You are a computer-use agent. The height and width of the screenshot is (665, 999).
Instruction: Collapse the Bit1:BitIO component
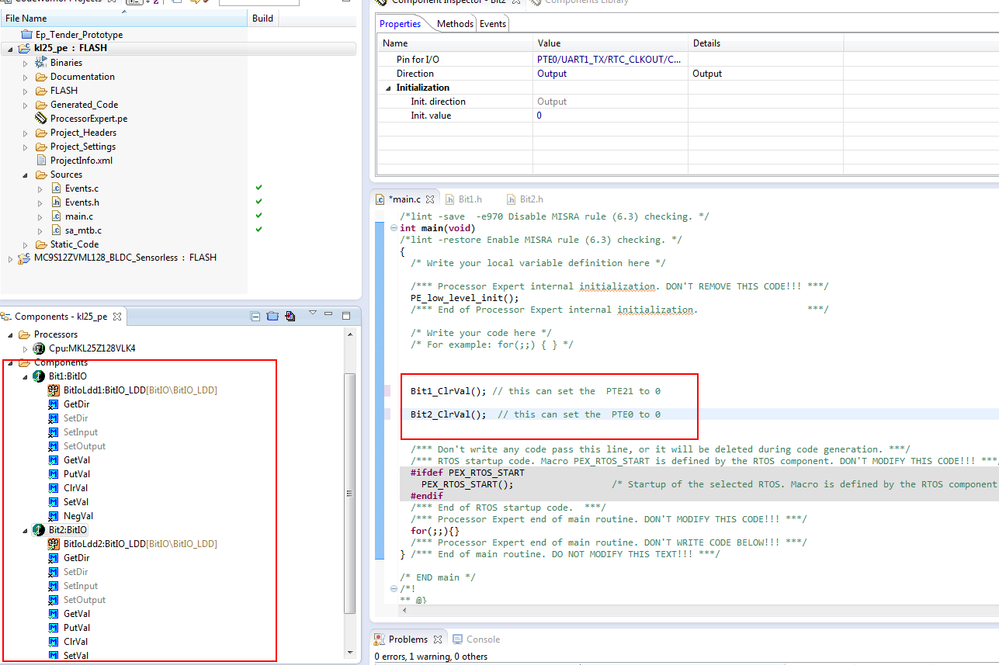coord(25,377)
